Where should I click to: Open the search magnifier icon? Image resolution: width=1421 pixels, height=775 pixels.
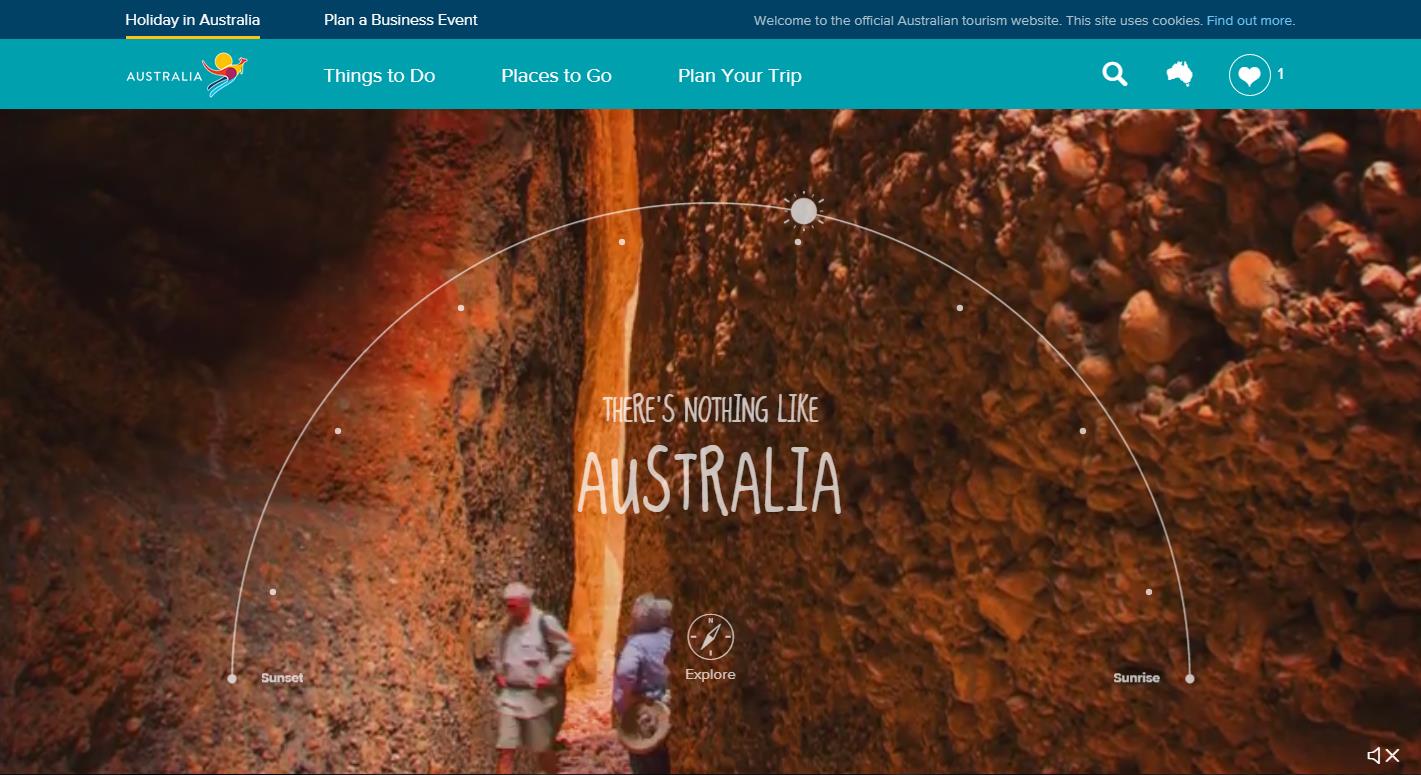1115,74
